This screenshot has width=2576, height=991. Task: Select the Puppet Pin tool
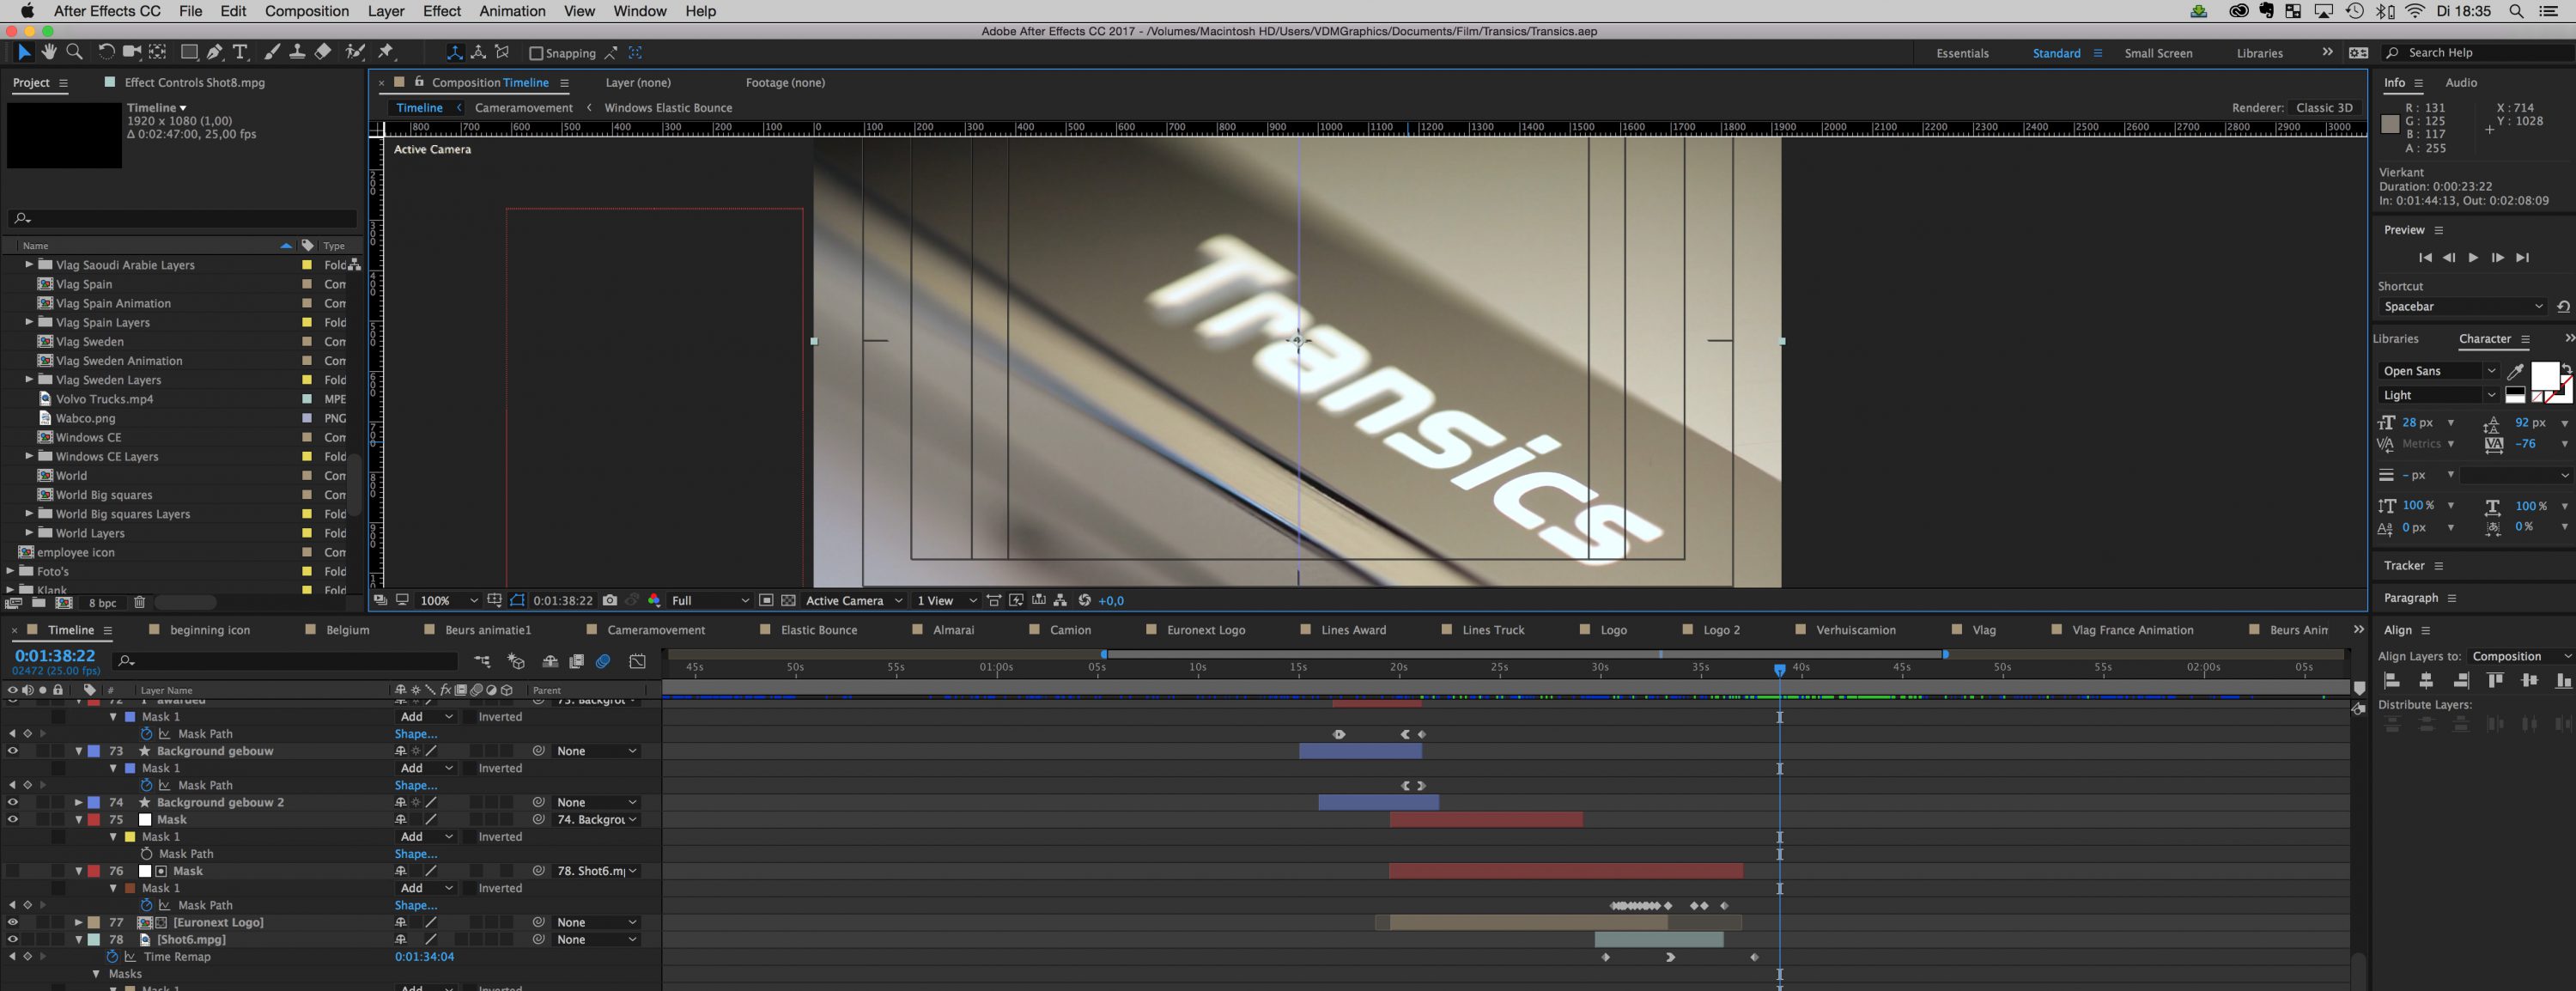[386, 52]
